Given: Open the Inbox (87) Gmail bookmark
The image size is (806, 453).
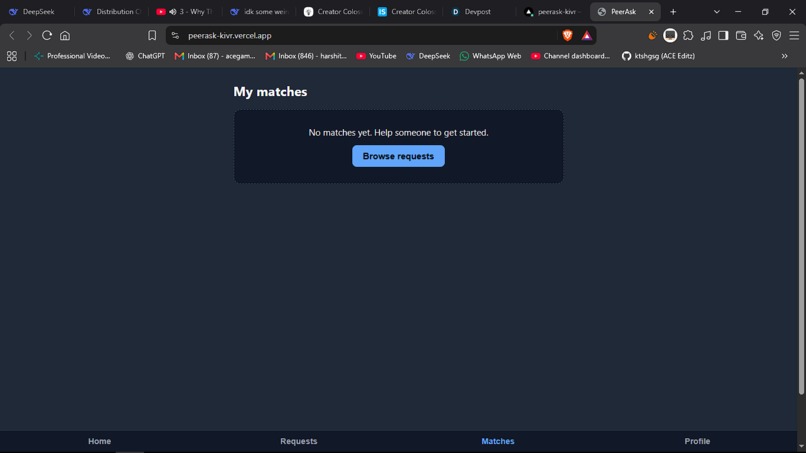Looking at the screenshot, I should pos(215,56).
